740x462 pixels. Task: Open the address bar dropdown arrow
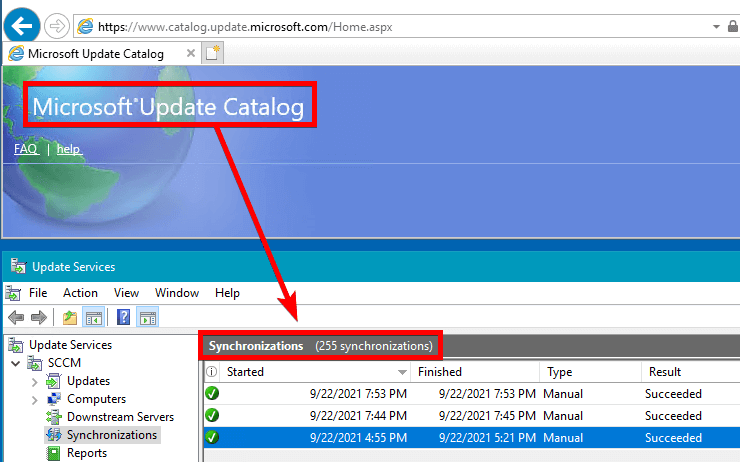(716, 27)
